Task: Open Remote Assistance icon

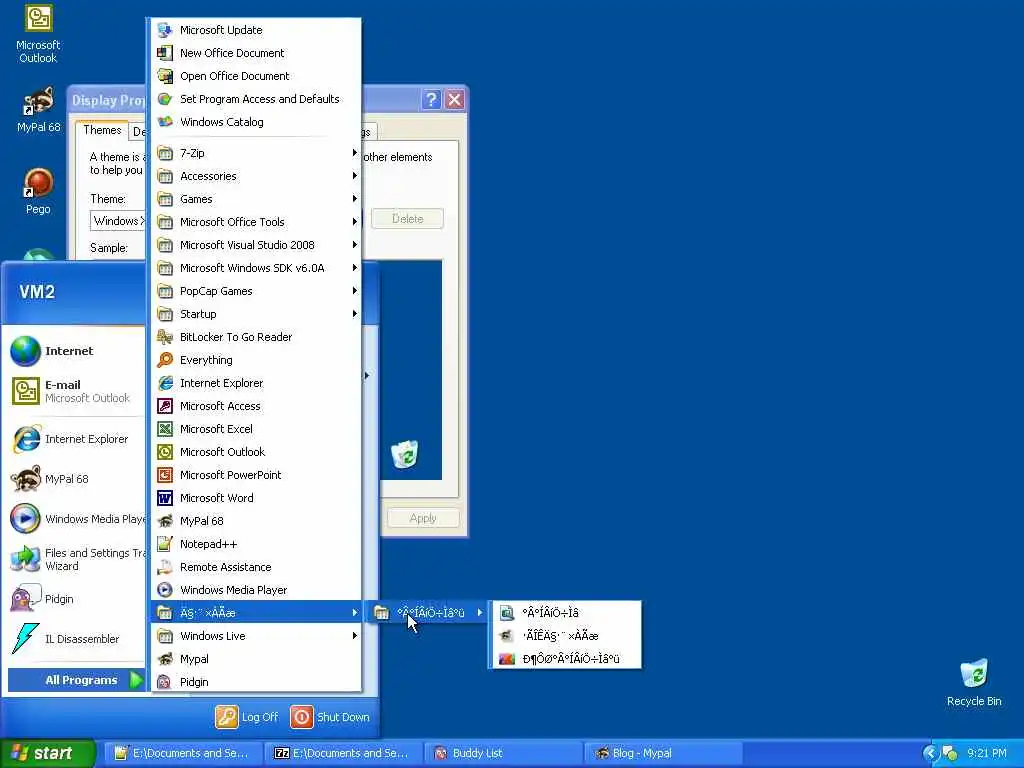Action: click(165, 567)
